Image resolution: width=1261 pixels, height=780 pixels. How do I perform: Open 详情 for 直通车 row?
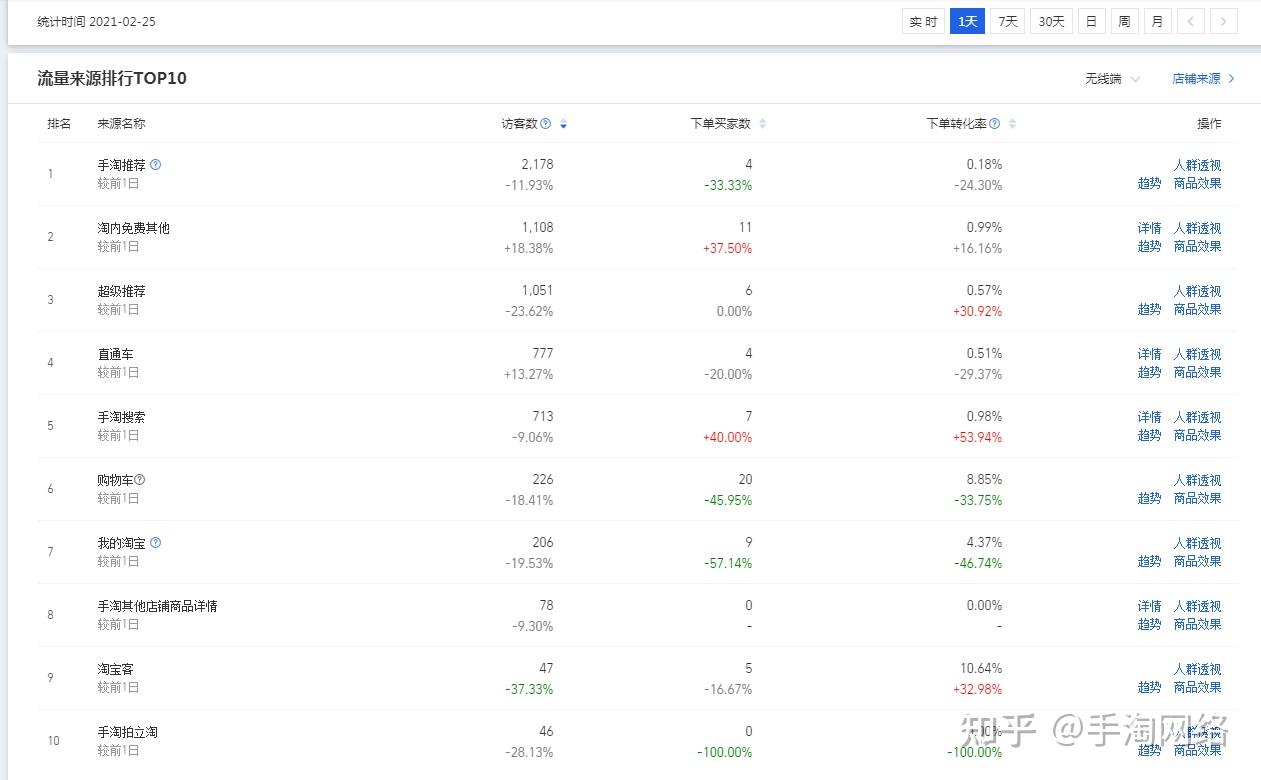(x=1149, y=355)
